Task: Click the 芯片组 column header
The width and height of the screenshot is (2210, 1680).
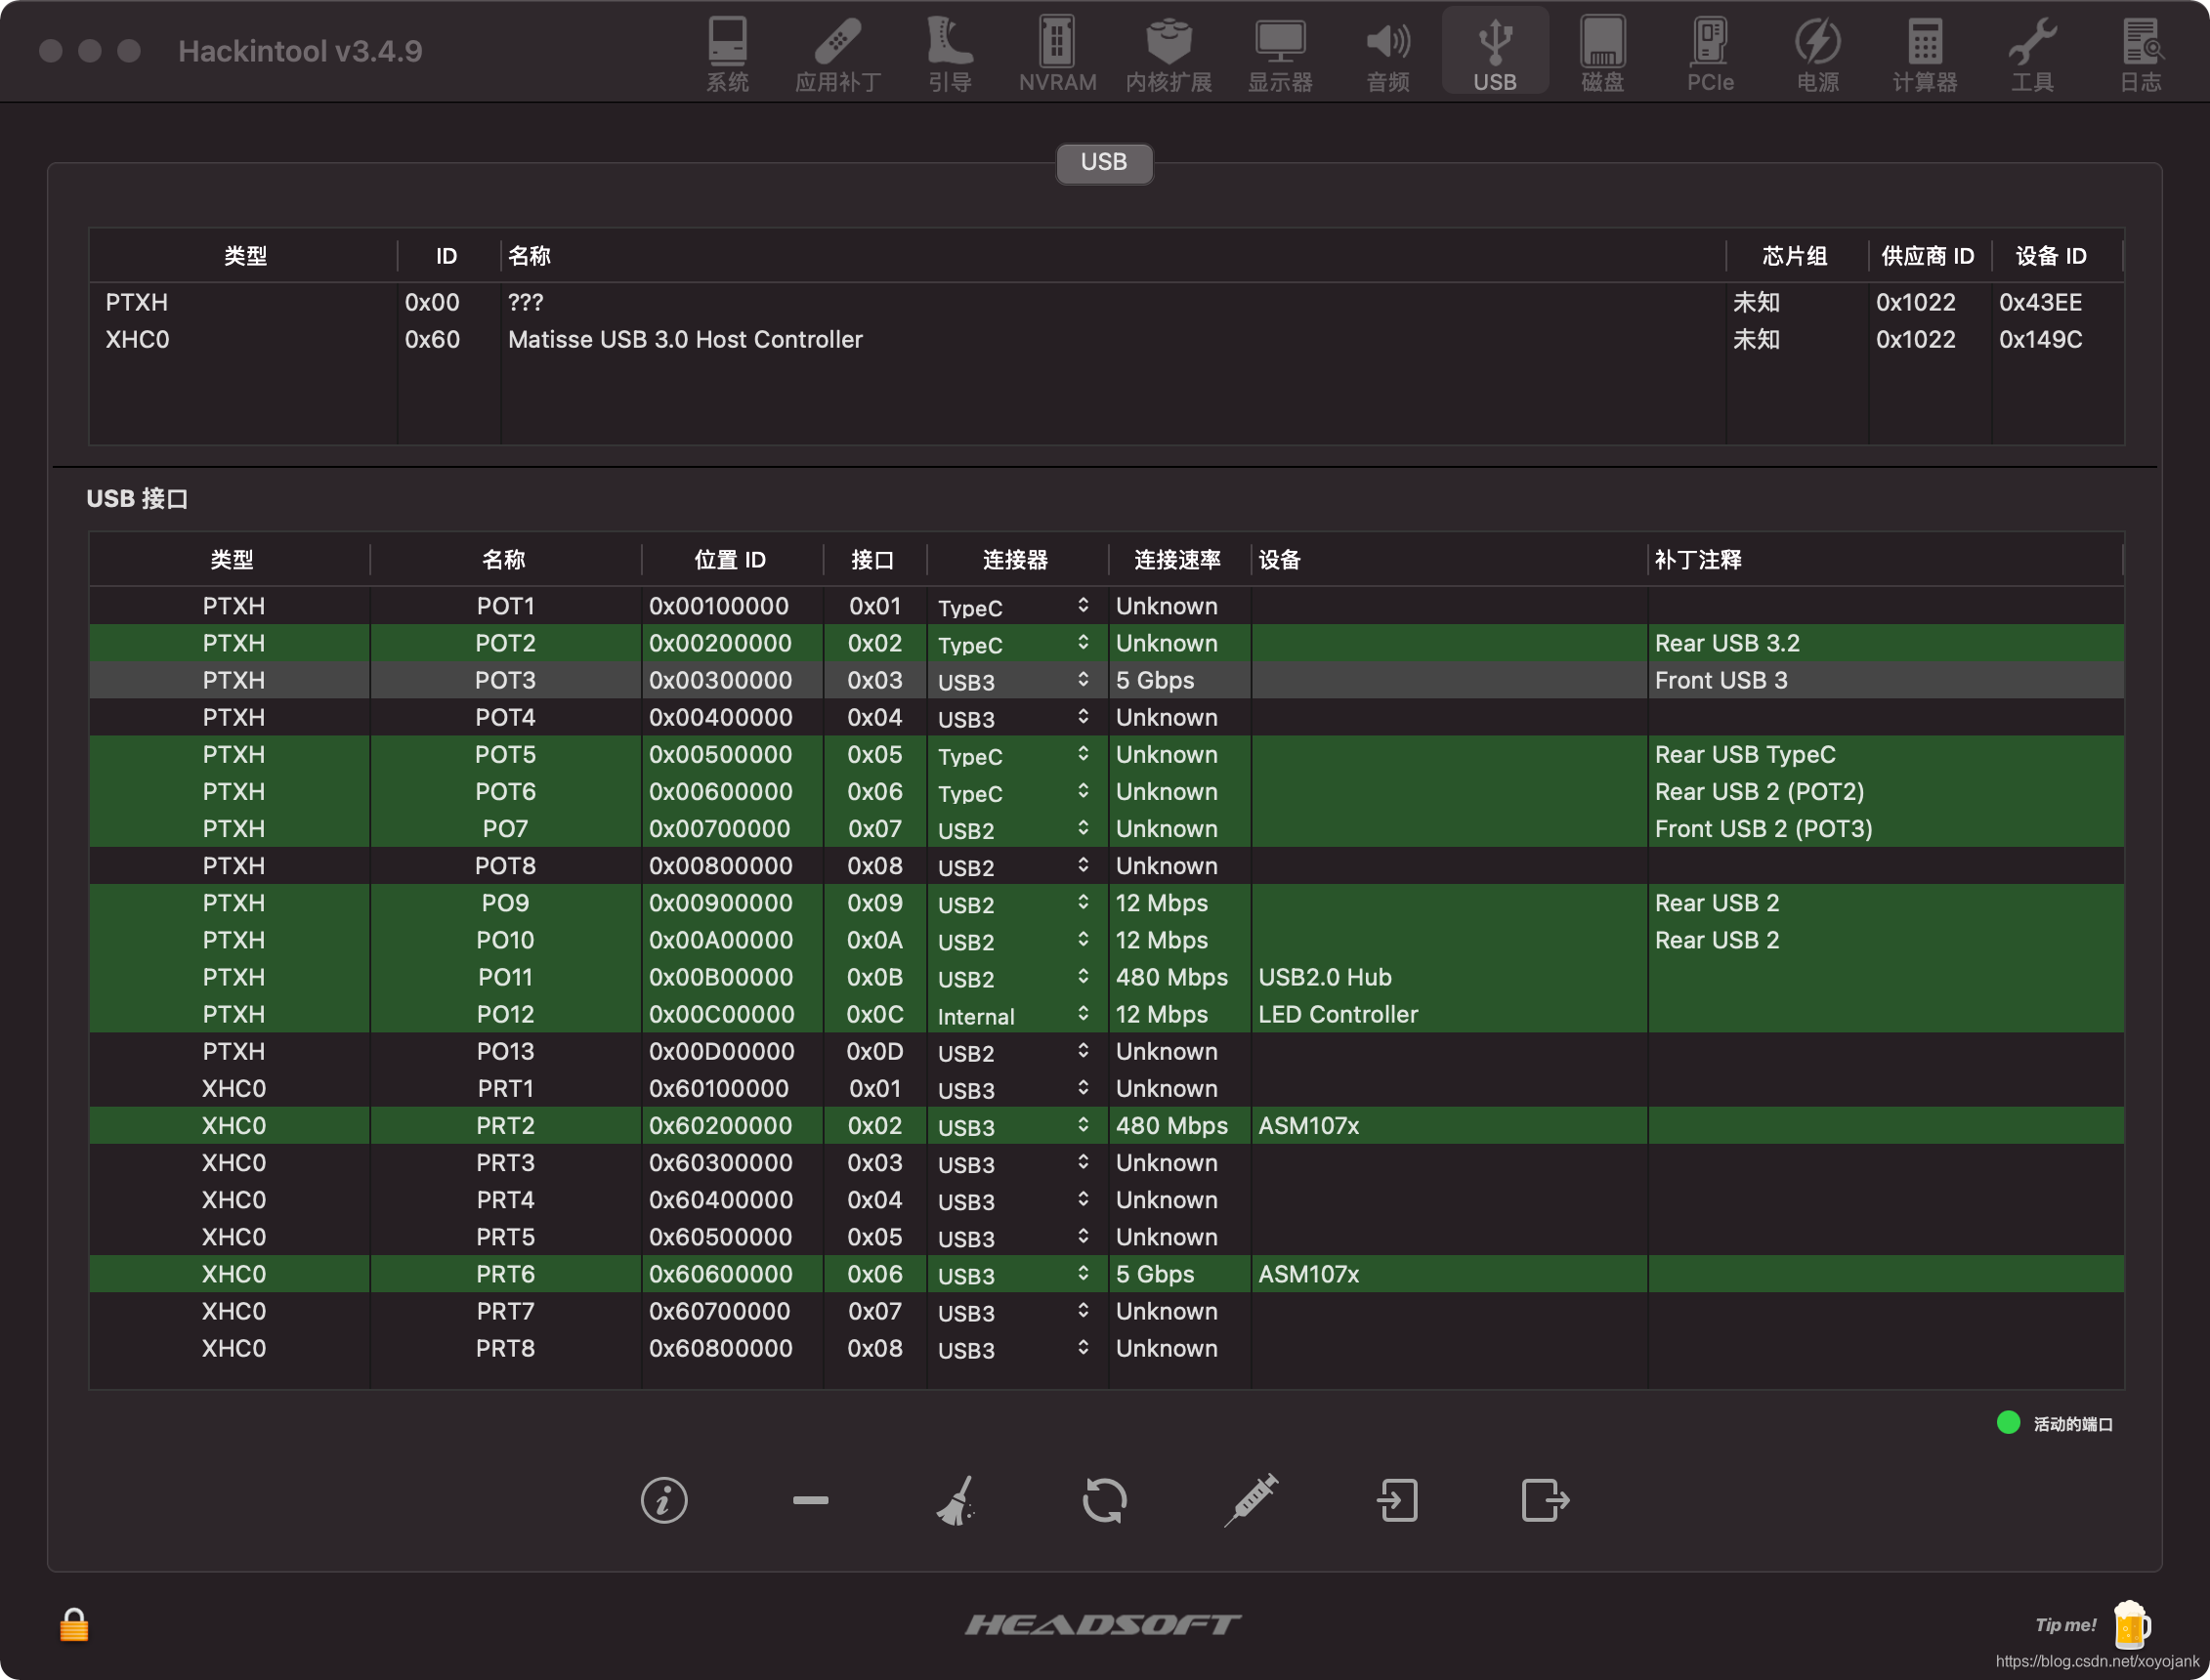Action: coord(1795,256)
